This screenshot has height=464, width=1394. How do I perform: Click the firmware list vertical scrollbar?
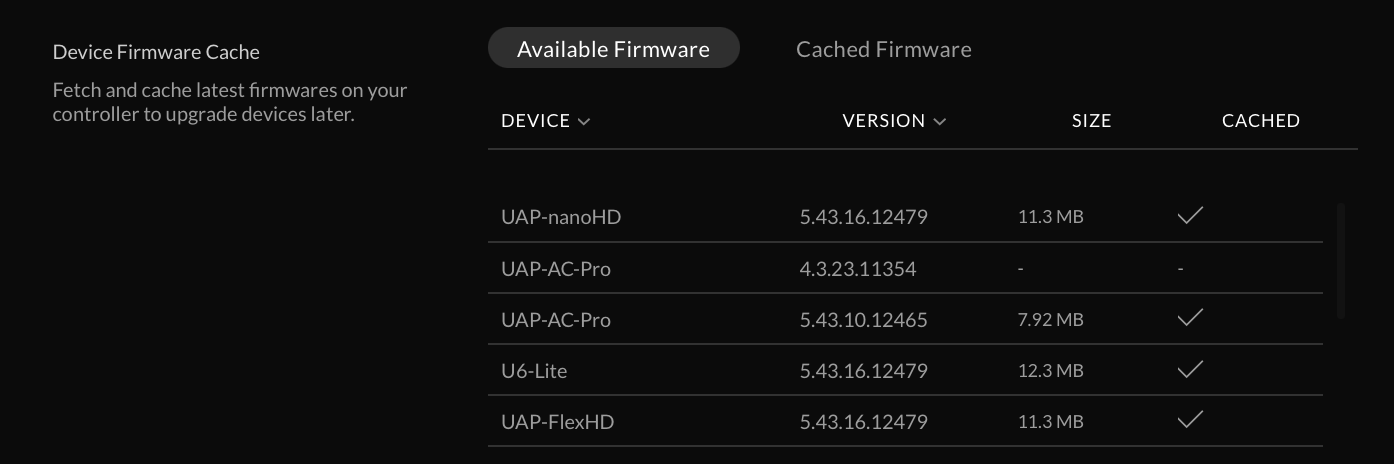pyautogui.click(x=1341, y=260)
